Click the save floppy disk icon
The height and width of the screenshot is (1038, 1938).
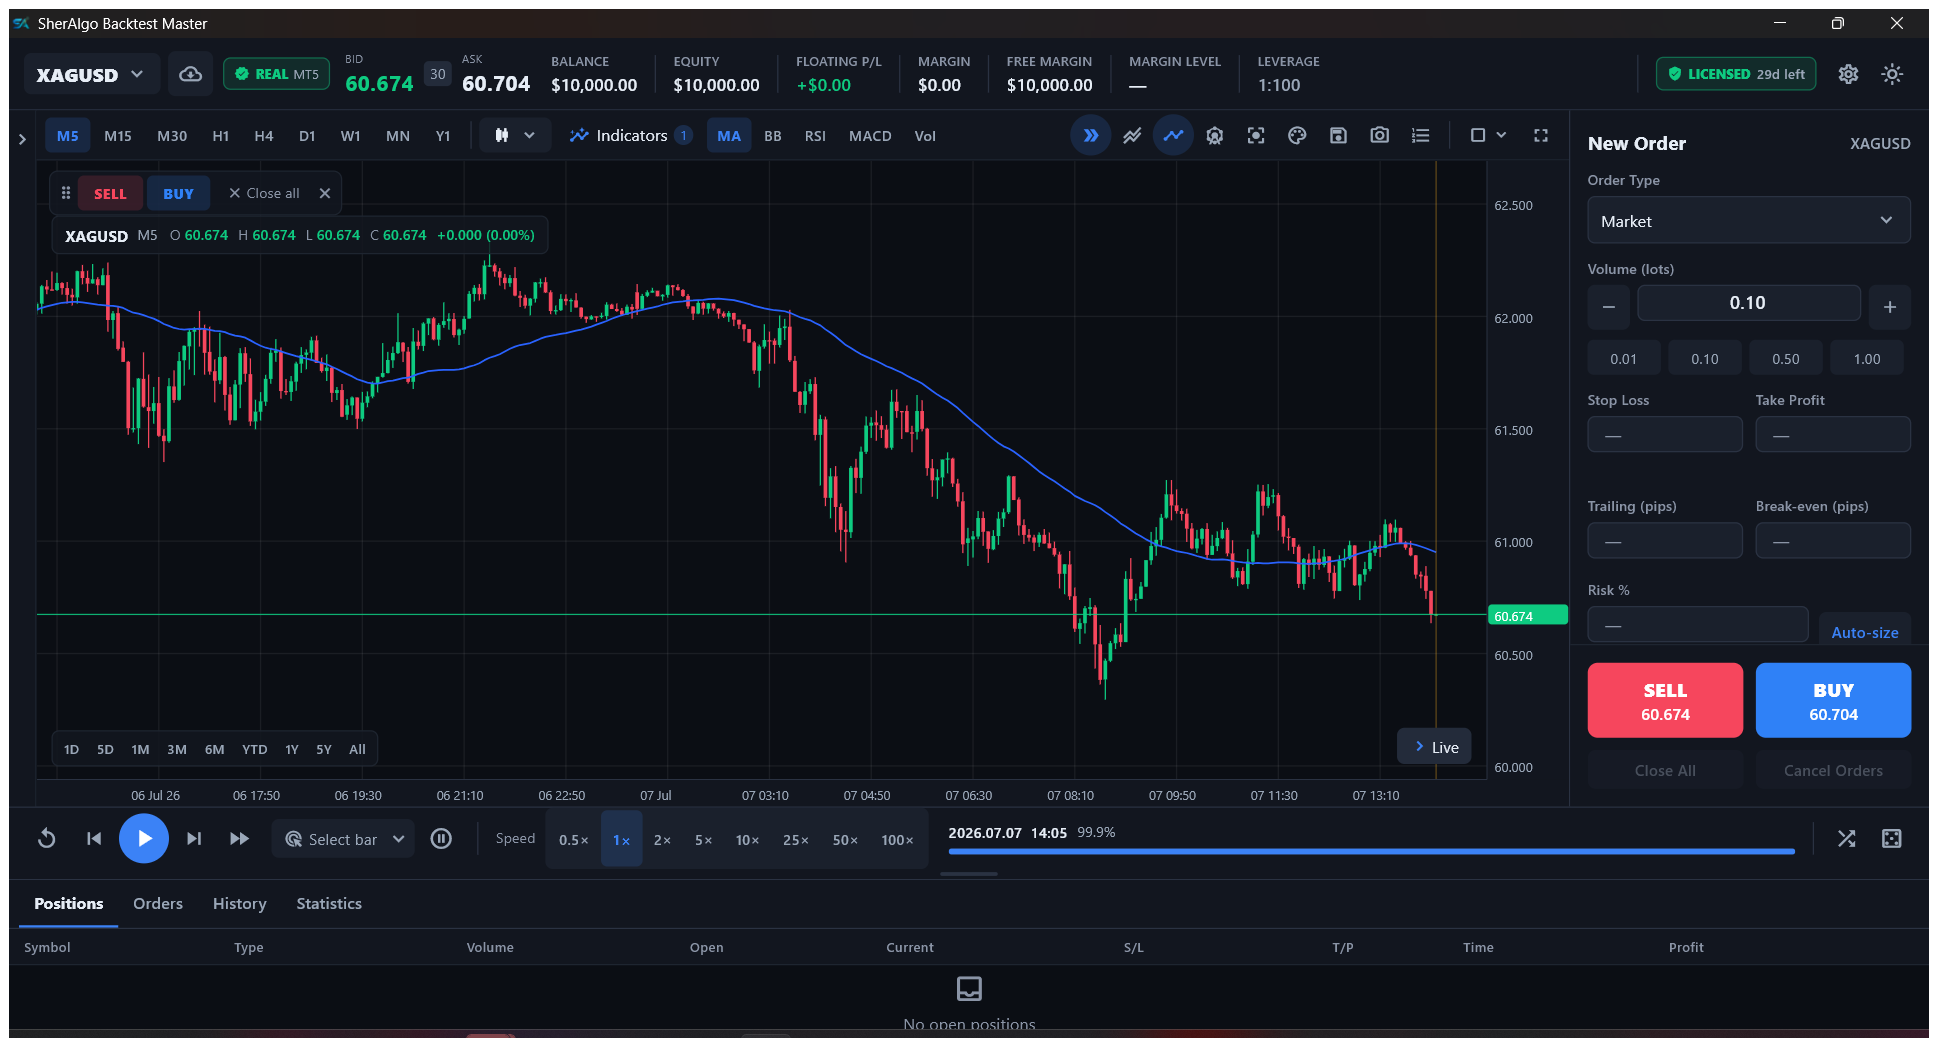(1338, 135)
